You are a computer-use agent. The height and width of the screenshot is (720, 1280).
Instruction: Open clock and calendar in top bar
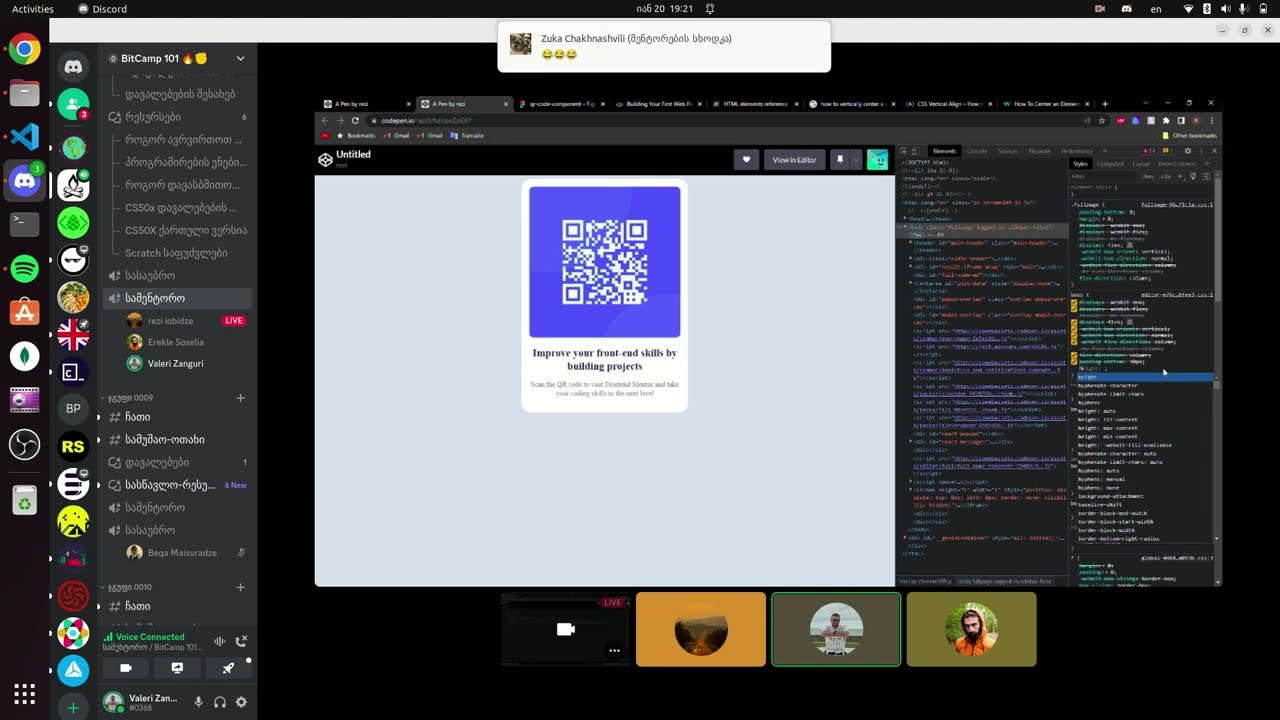pyautogui.click(x=664, y=9)
